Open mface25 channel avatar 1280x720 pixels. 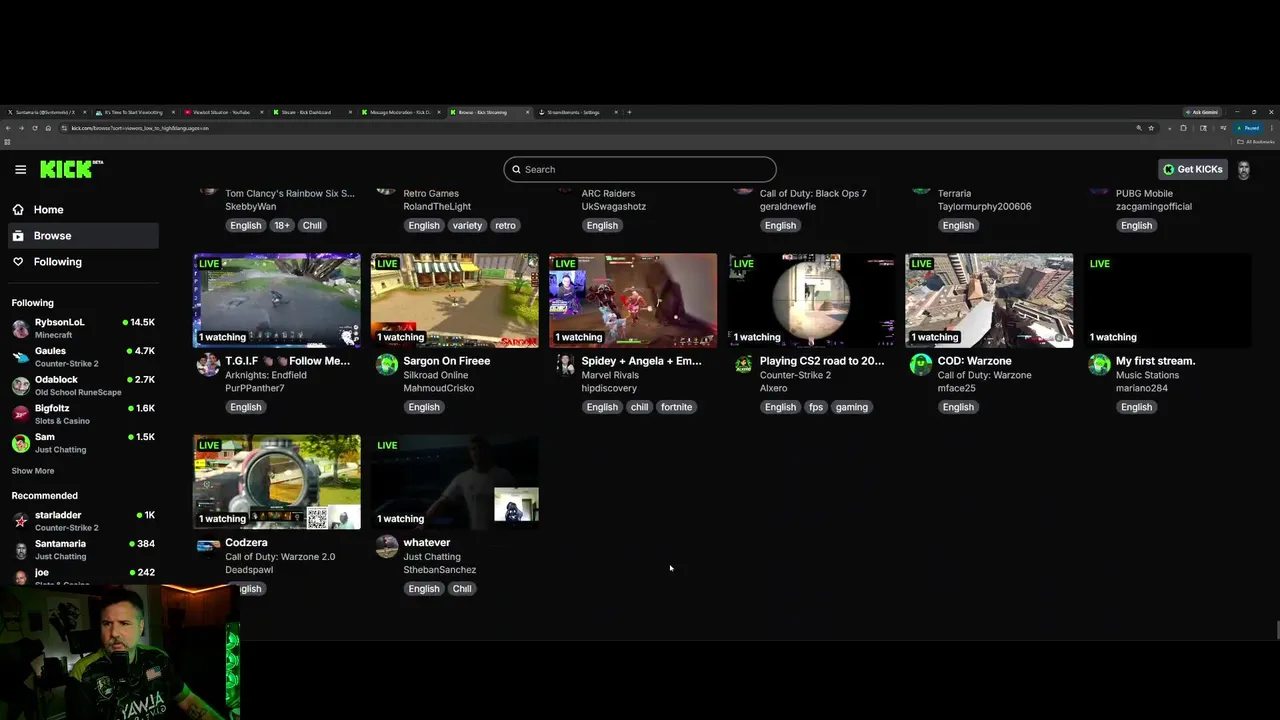point(920,364)
